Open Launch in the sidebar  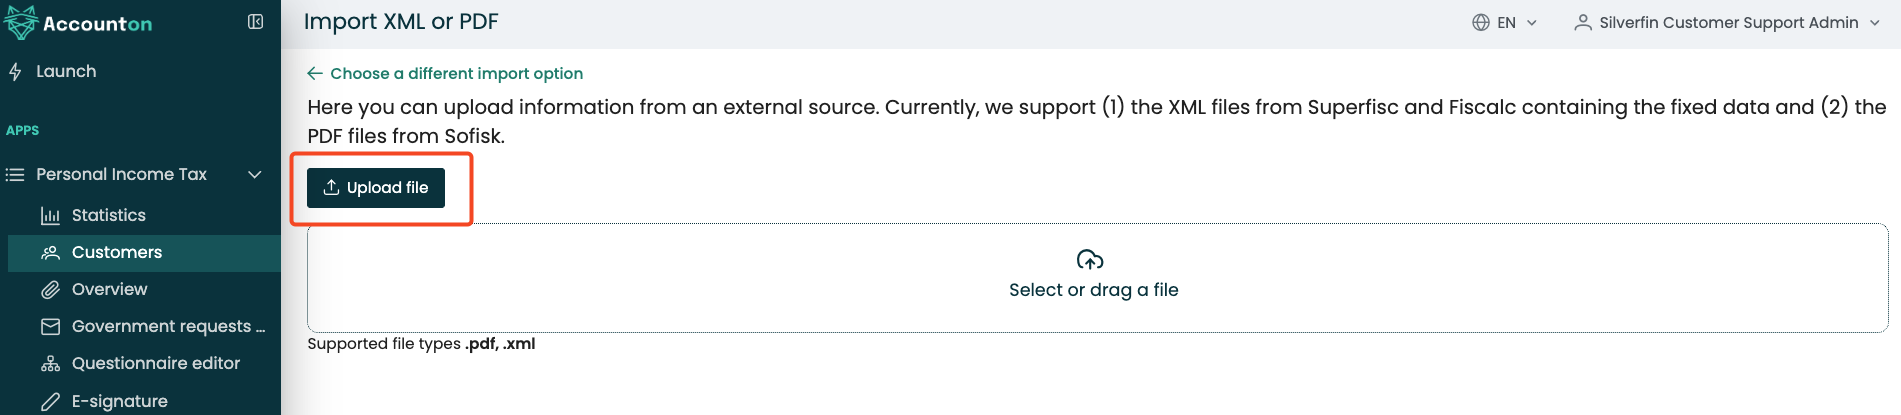pyautogui.click(x=66, y=72)
